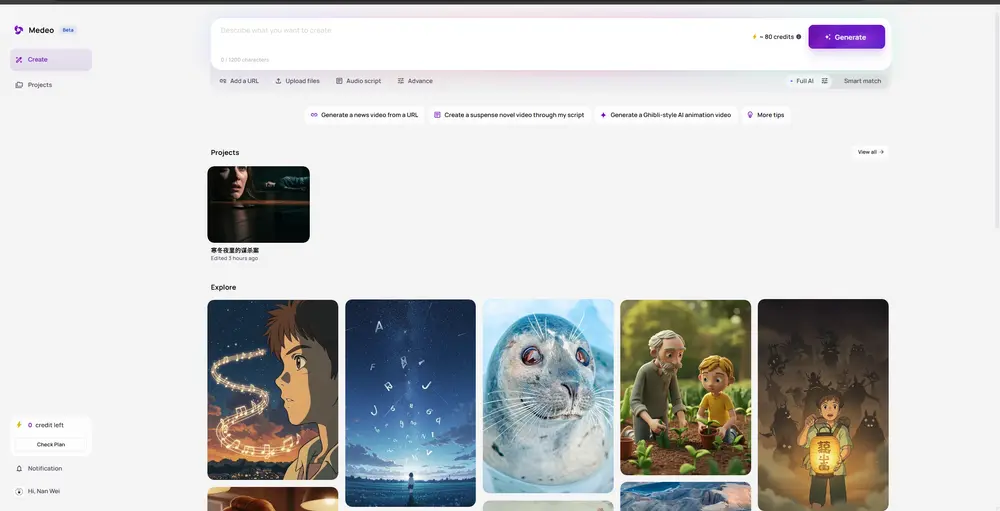Switch to Full AI mode
The width and height of the screenshot is (1000, 511).
click(801, 81)
